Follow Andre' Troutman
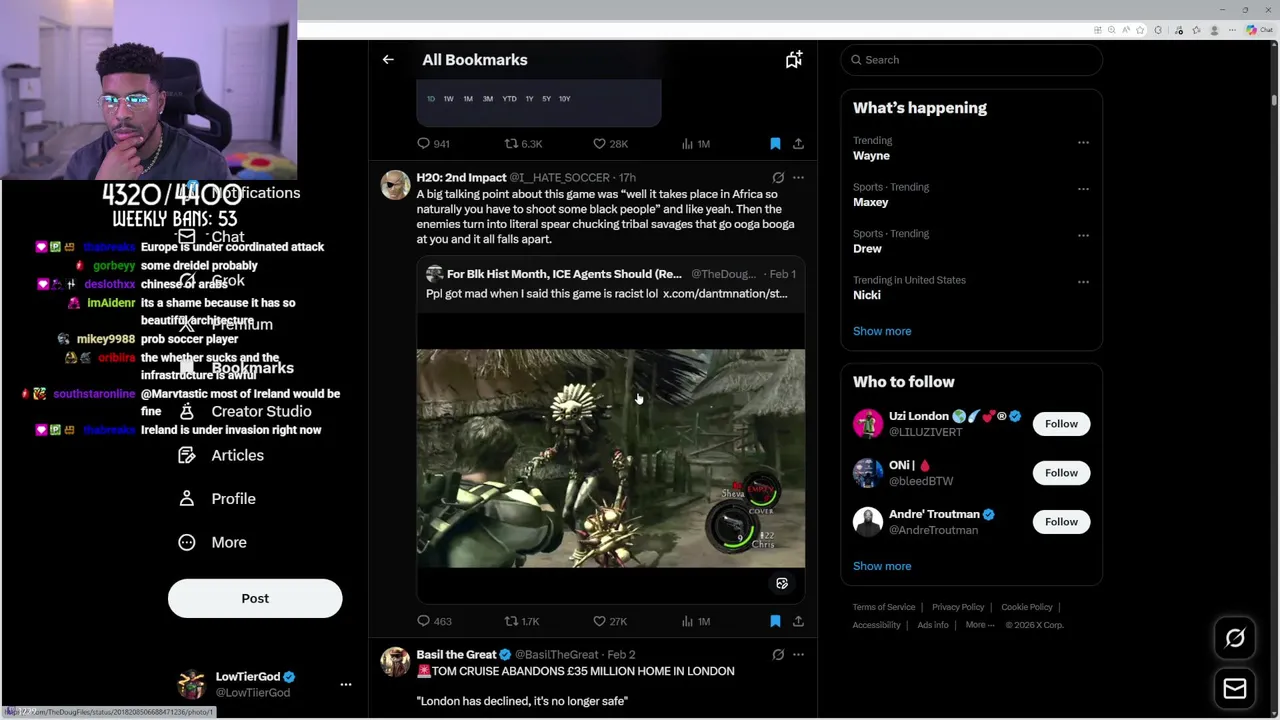The height and width of the screenshot is (720, 1280). 1061,522
